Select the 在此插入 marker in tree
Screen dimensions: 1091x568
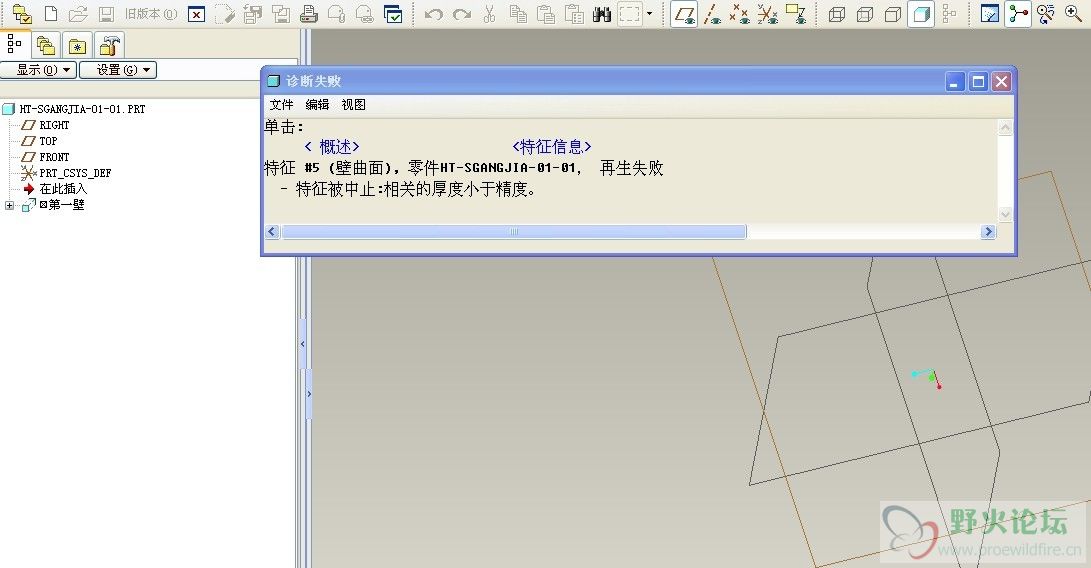(55, 189)
